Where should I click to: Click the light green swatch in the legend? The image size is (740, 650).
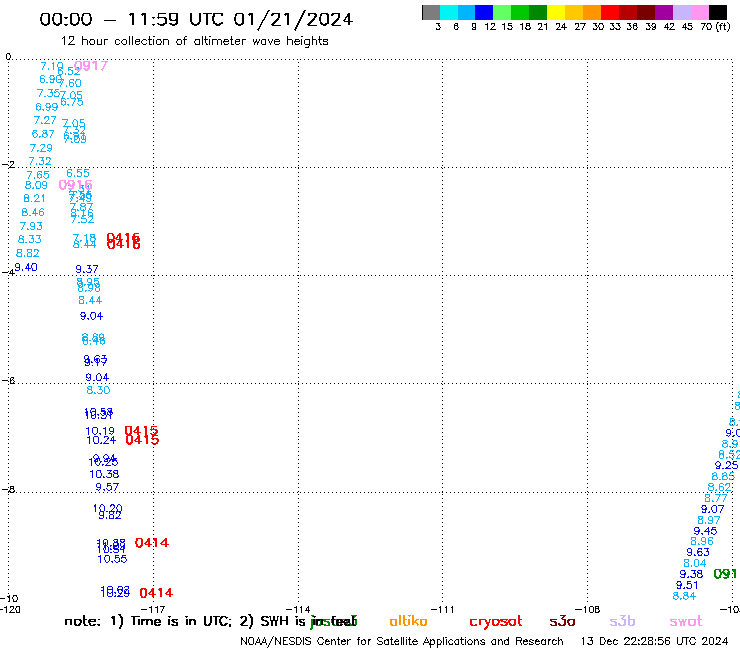(x=502, y=12)
